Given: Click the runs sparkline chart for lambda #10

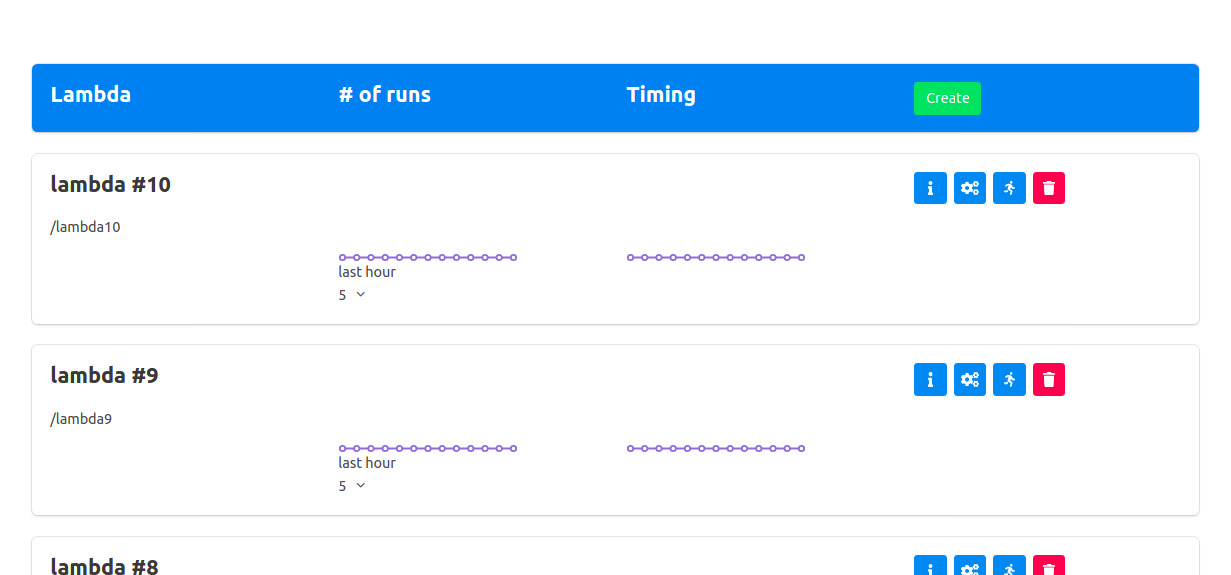Looking at the screenshot, I should [x=428, y=257].
